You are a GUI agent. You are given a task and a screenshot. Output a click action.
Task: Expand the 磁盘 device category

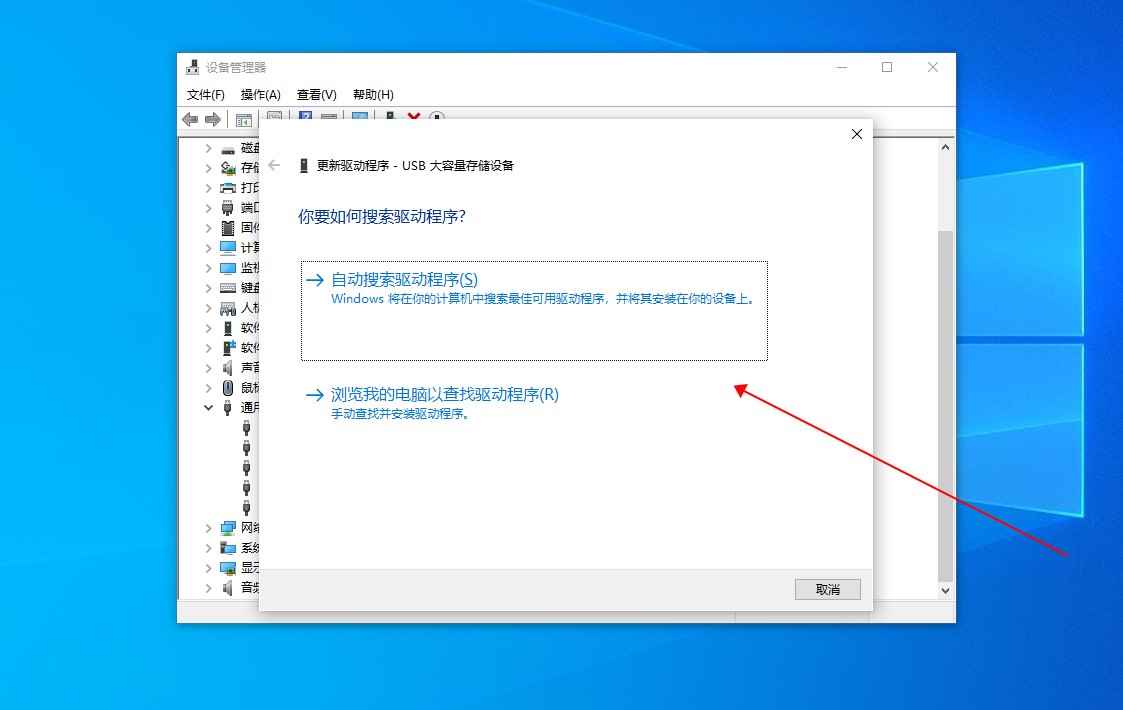(x=207, y=147)
